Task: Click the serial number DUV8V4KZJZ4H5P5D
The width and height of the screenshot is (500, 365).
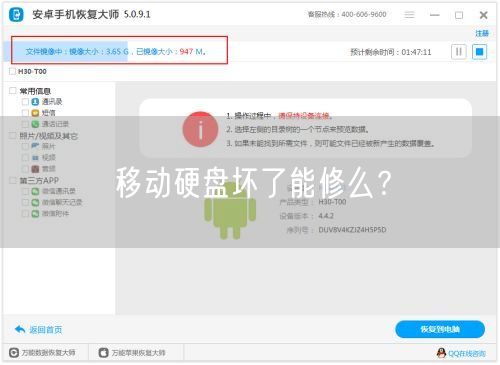Action: coord(352,230)
